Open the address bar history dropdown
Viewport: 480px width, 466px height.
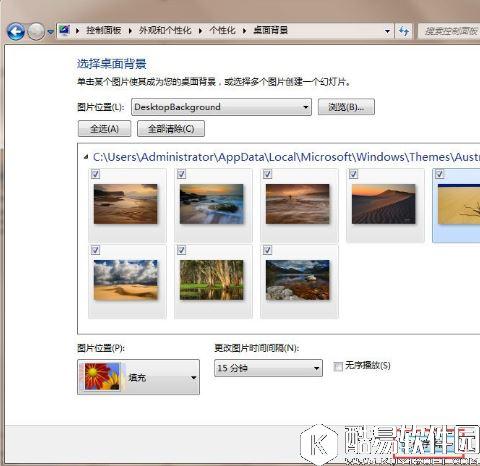click(387, 31)
